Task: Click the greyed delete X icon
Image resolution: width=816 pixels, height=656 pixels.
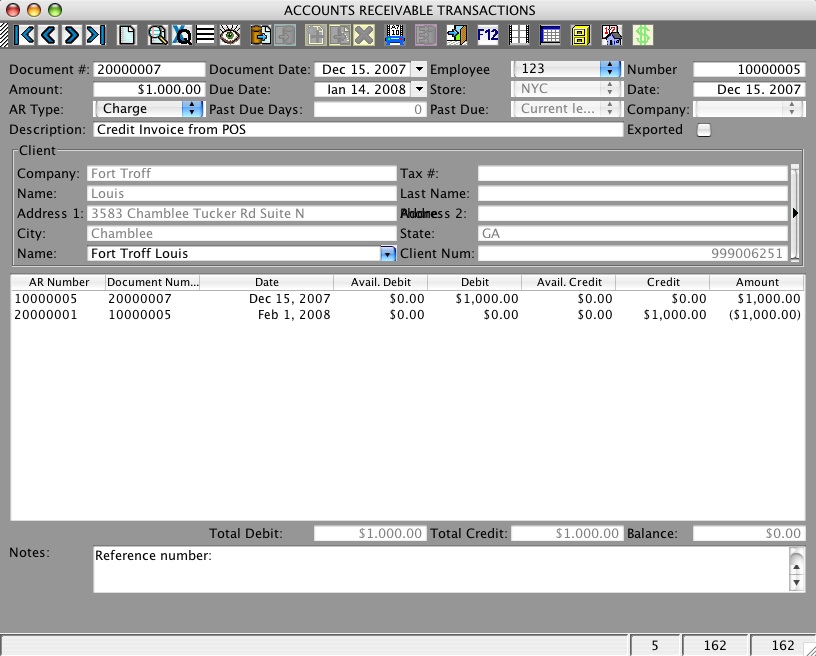Action: (x=364, y=35)
